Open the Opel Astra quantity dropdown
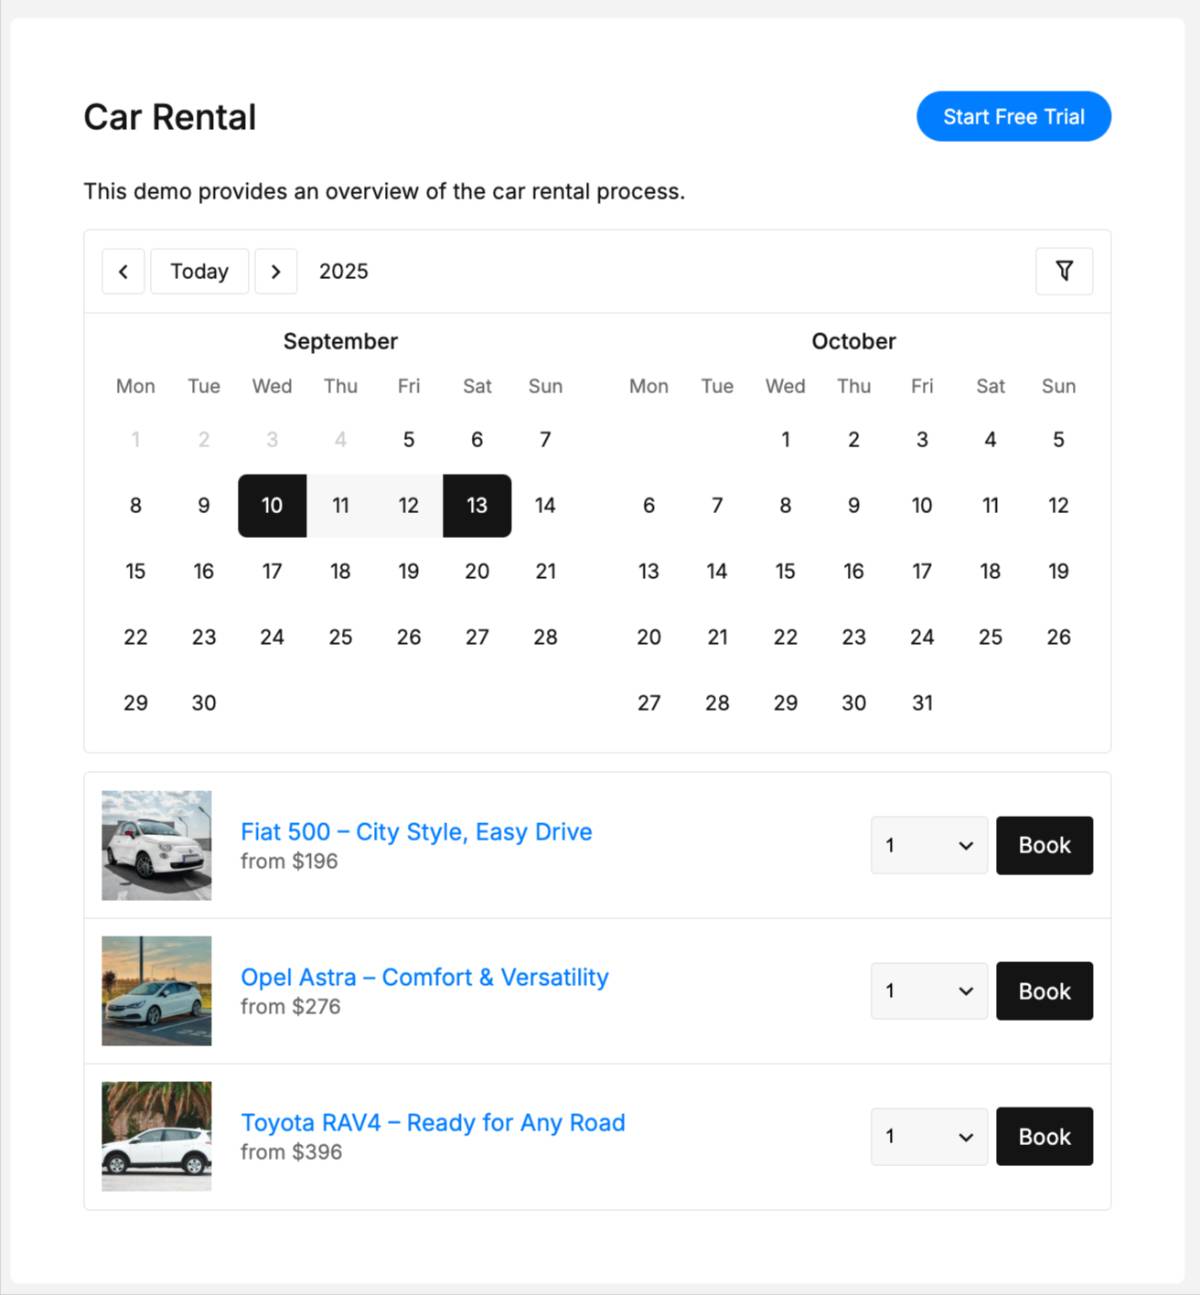1200x1295 pixels. [928, 991]
